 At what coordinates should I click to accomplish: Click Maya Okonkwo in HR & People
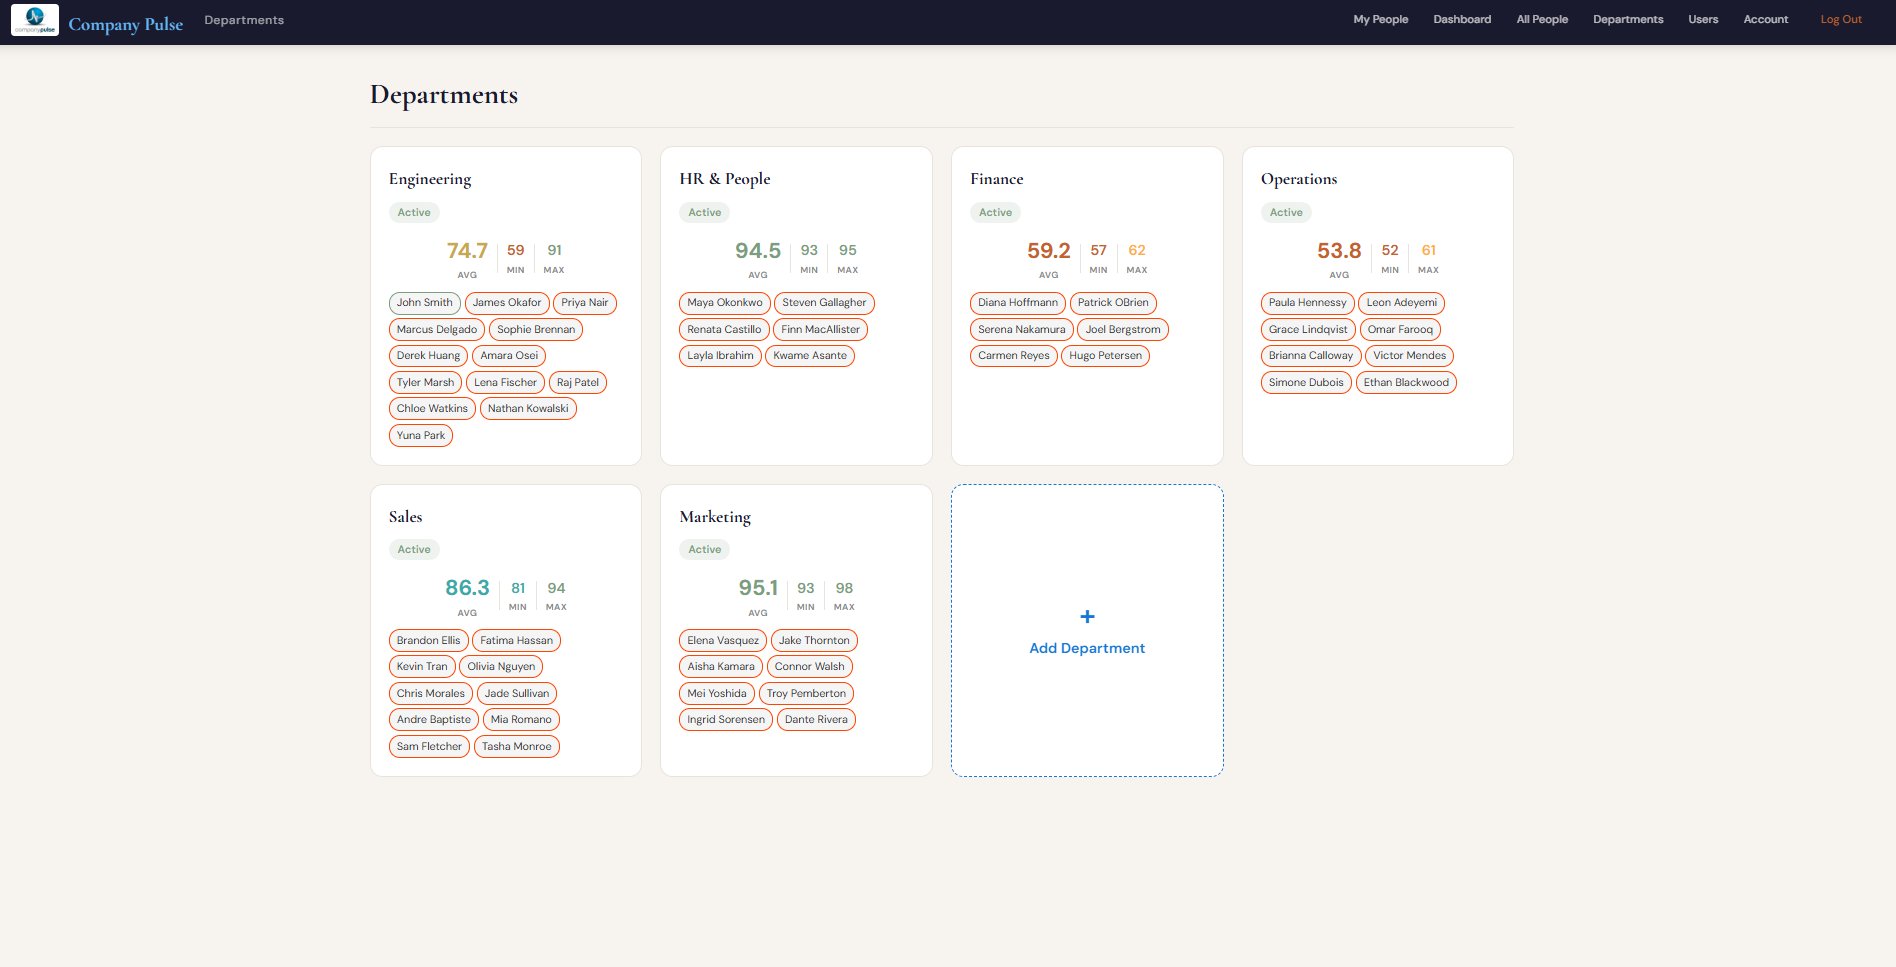click(x=724, y=303)
